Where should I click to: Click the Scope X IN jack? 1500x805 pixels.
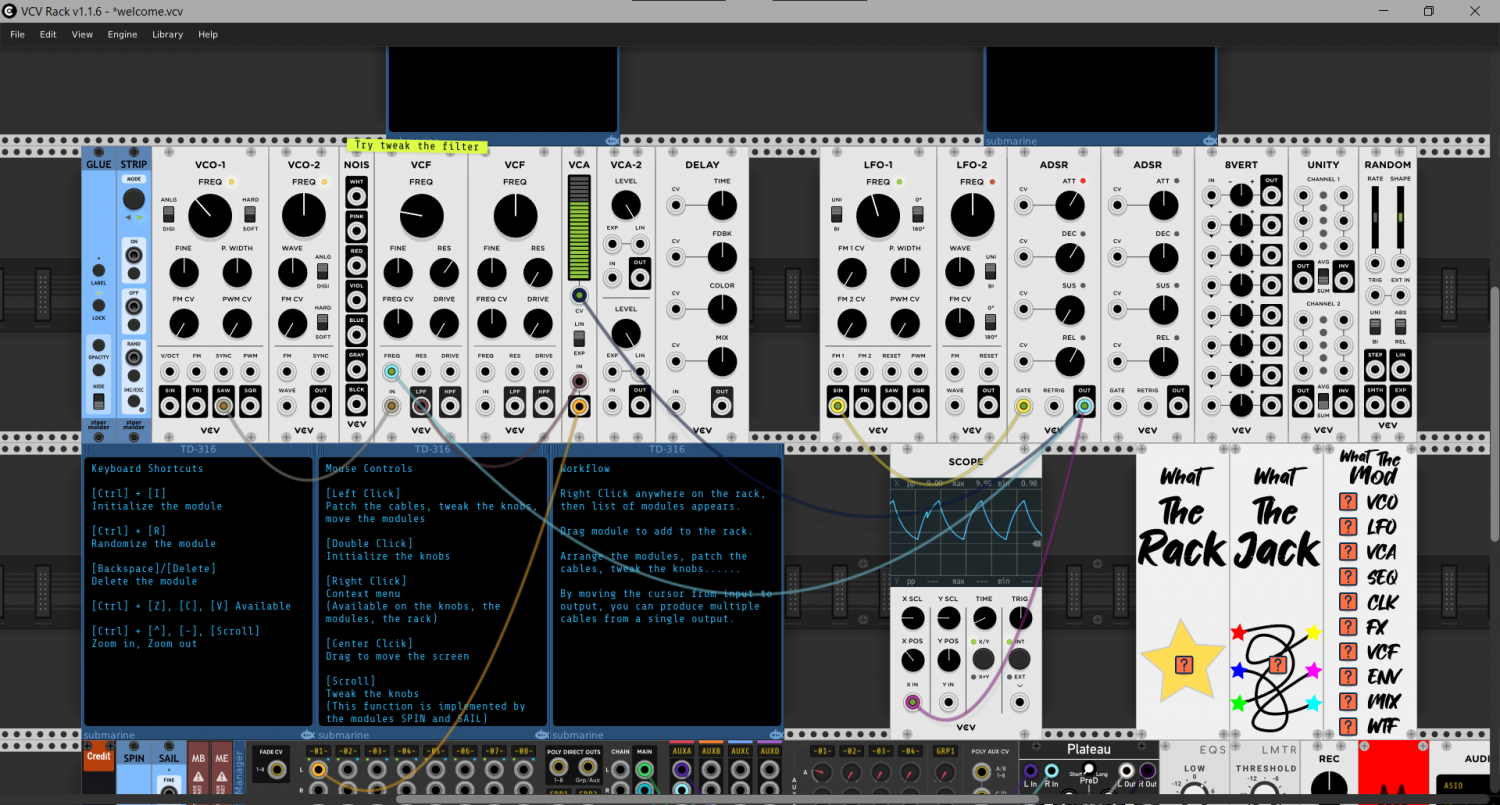click(x=912, y=702)
